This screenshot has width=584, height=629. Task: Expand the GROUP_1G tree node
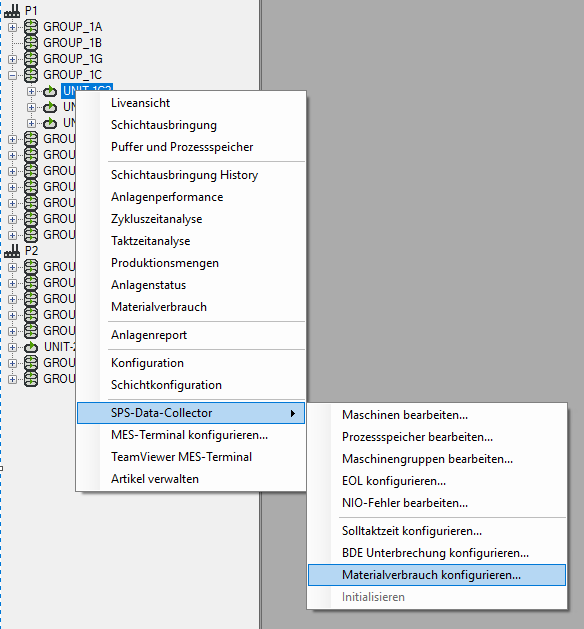coord(12,59)
